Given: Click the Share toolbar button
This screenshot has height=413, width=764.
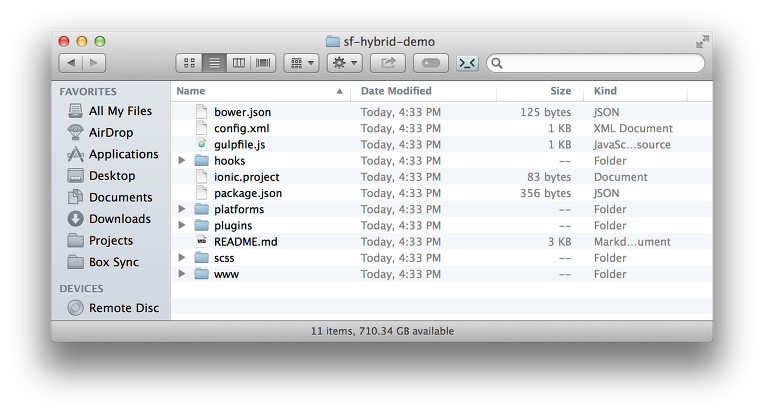Looking at the screenshot, I should click(388, 63).
